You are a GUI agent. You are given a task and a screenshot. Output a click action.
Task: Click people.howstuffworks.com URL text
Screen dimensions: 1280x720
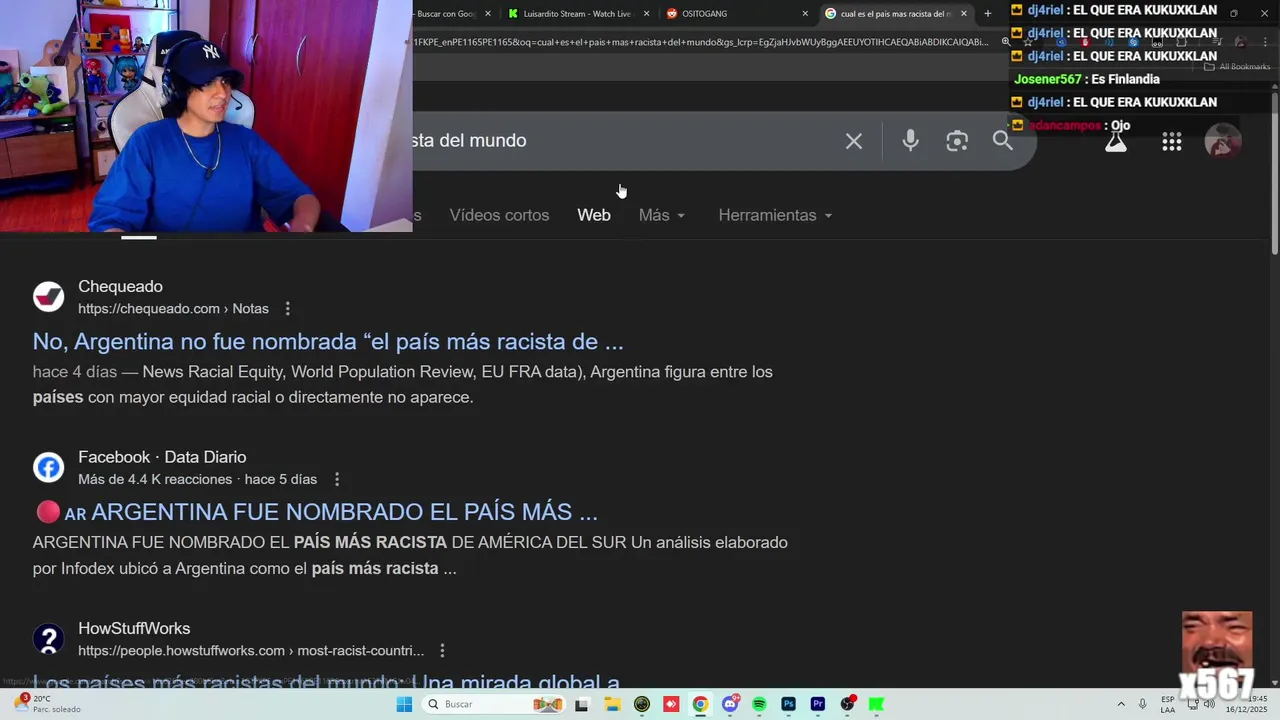tap(251, 651)
